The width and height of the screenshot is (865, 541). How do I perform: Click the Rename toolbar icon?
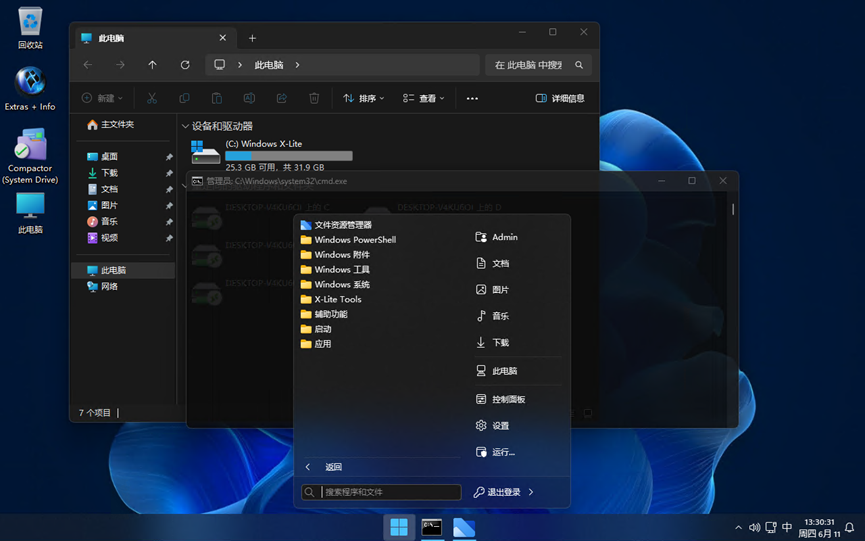(249, 98)
